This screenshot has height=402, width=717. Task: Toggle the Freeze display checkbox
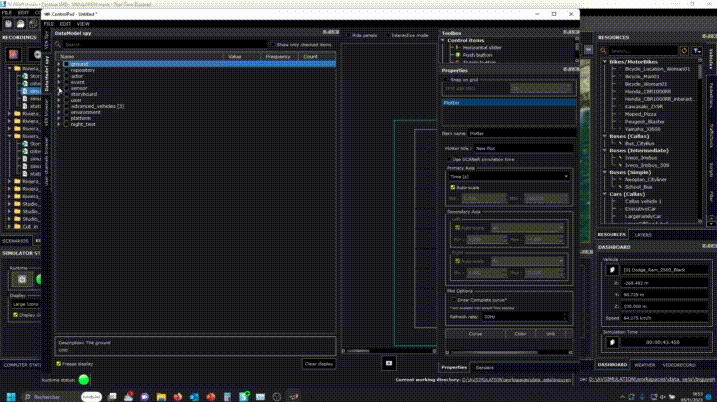click(x=59, y=364)
